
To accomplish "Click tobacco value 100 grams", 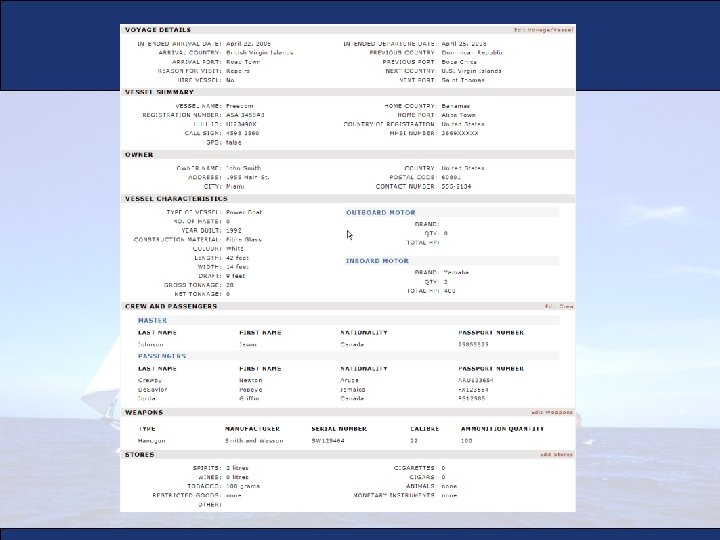I will click(243, 486).
